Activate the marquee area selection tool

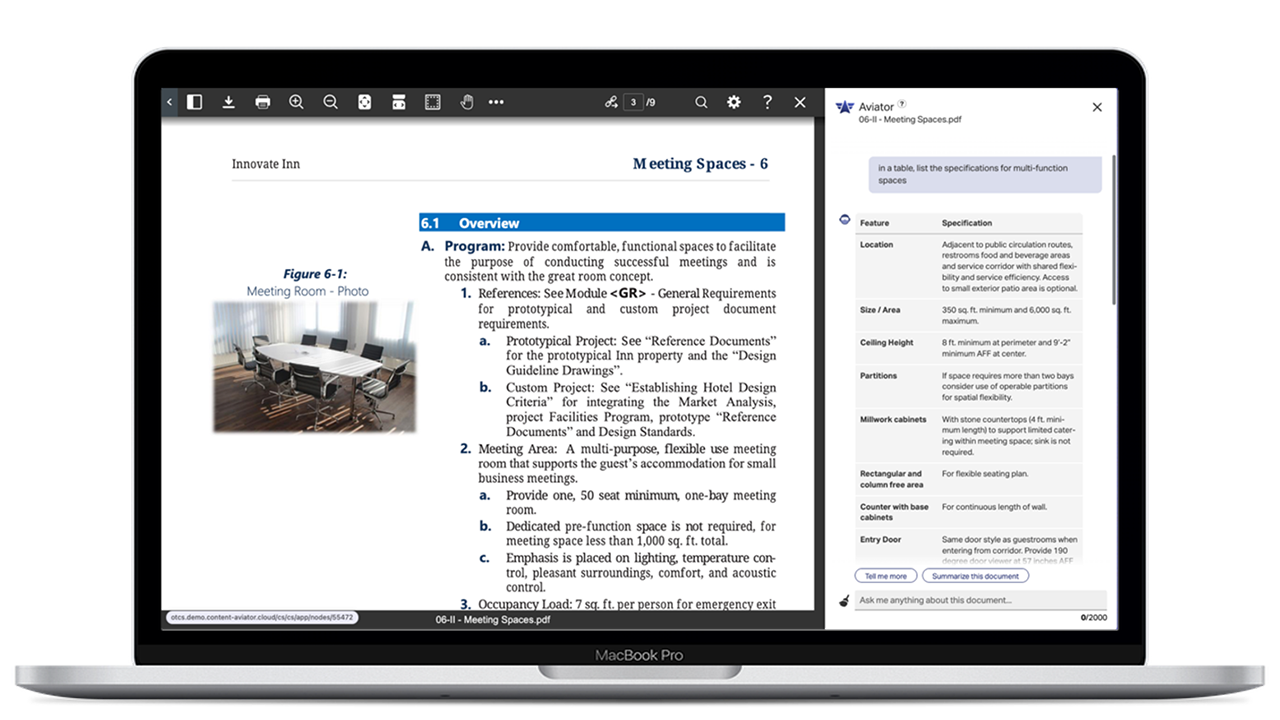[x=432, y=102]
